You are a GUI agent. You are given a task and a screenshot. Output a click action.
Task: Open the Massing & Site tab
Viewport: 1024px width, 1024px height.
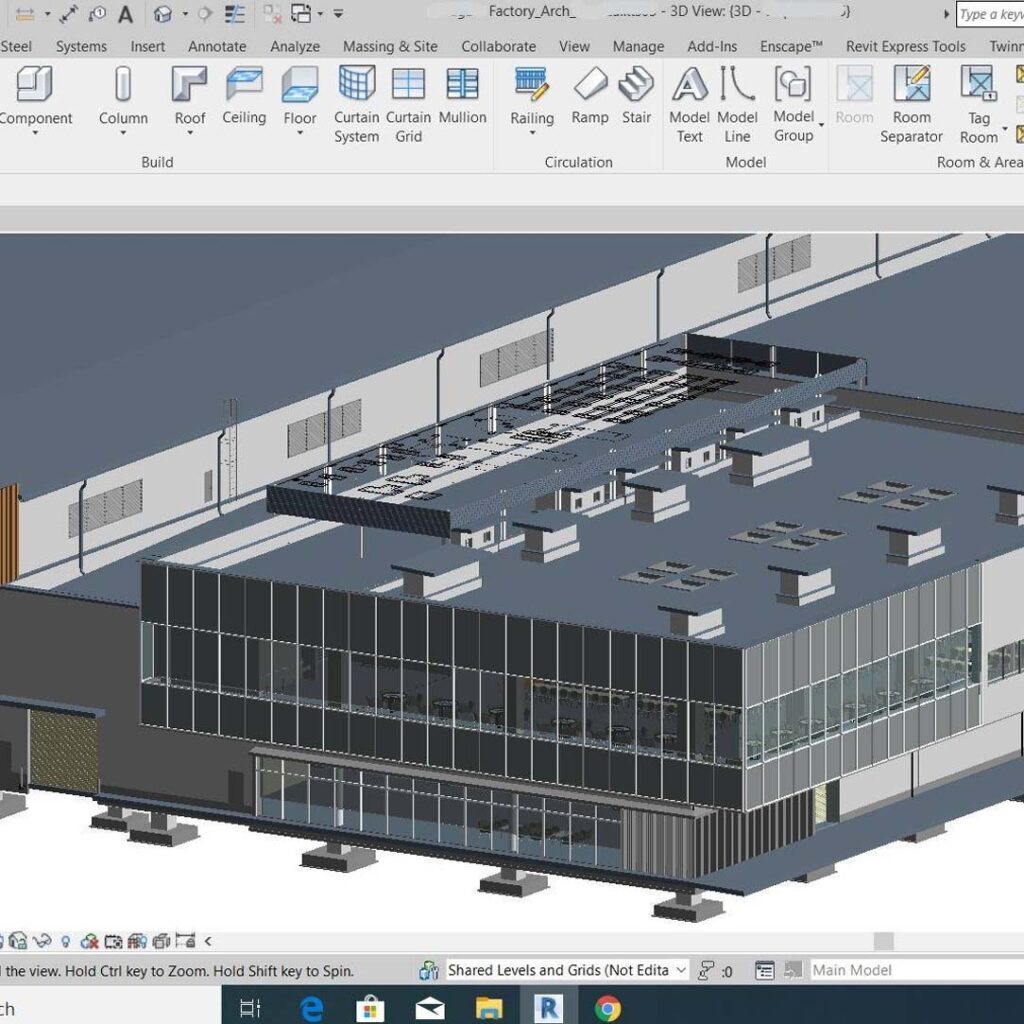coord(390,46)
